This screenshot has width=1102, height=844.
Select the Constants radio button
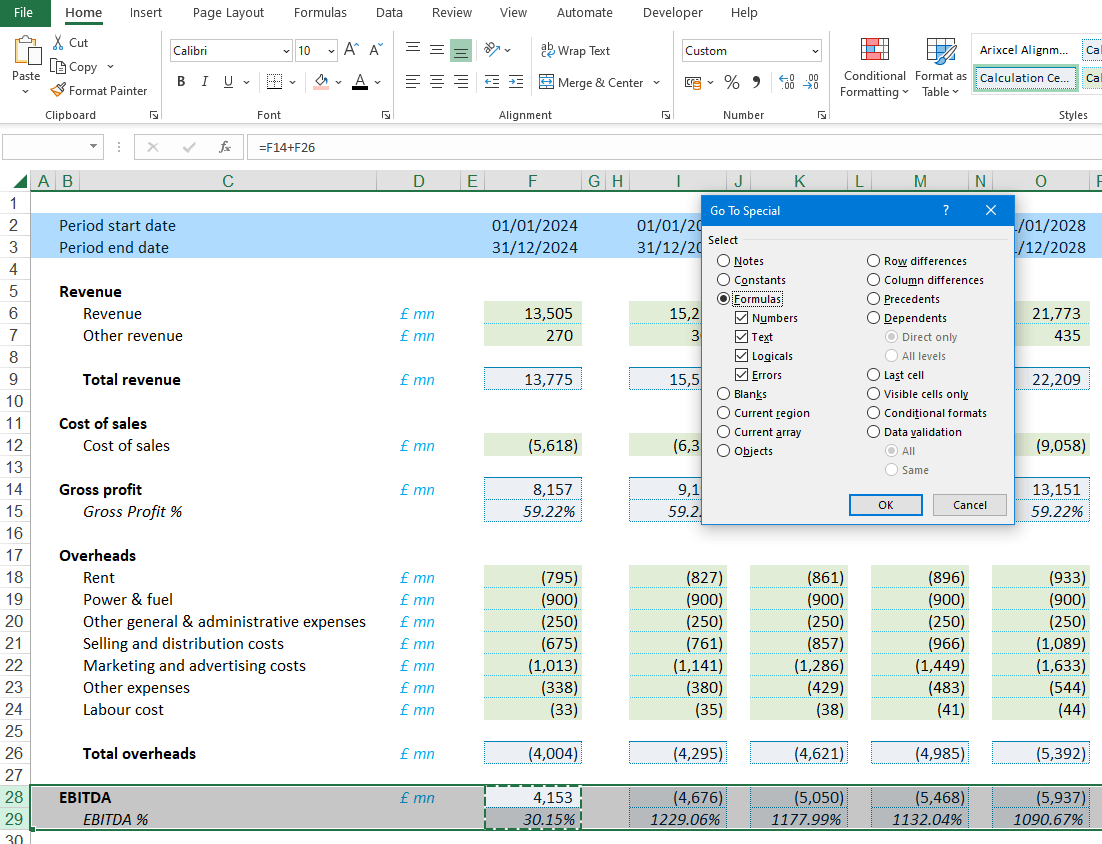[724, 280]
